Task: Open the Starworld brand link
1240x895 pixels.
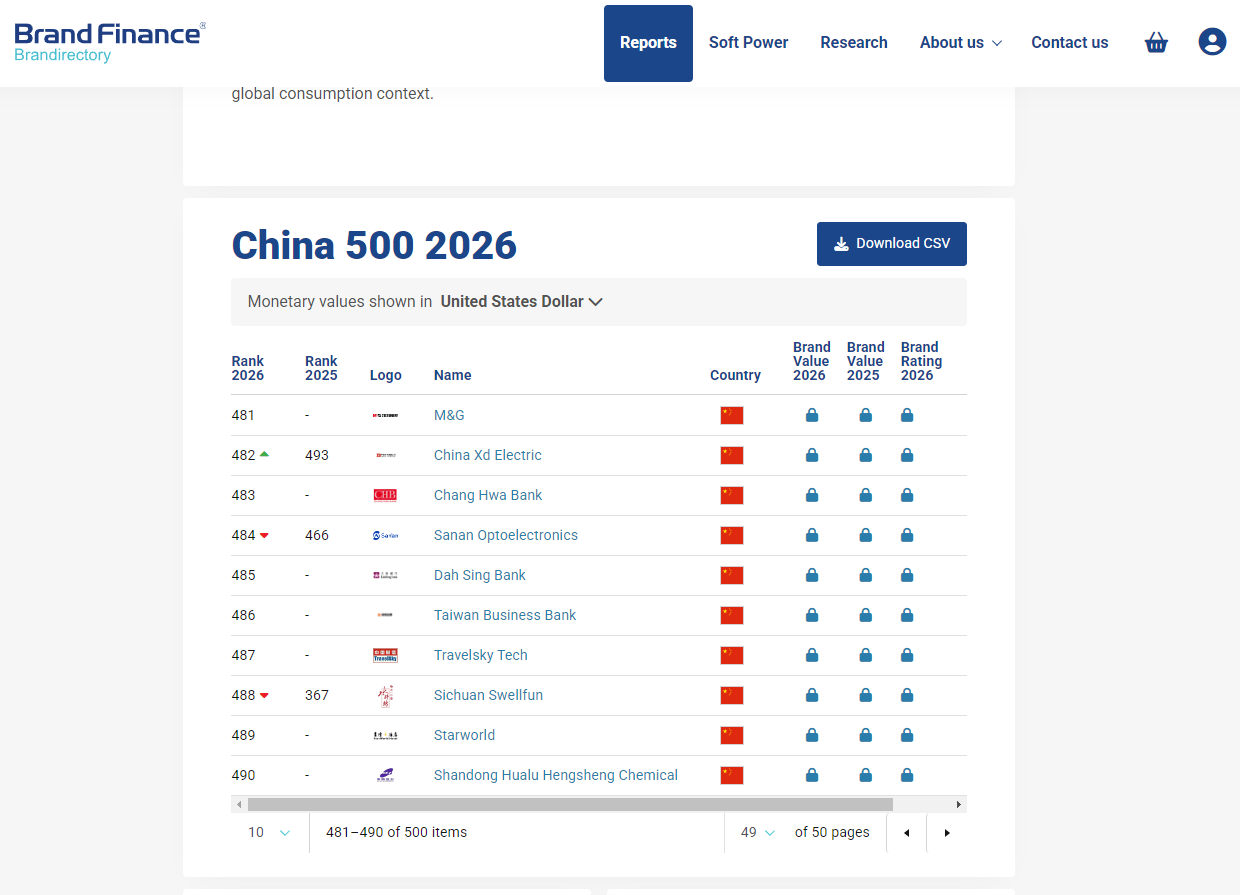Action: point(464,735)
